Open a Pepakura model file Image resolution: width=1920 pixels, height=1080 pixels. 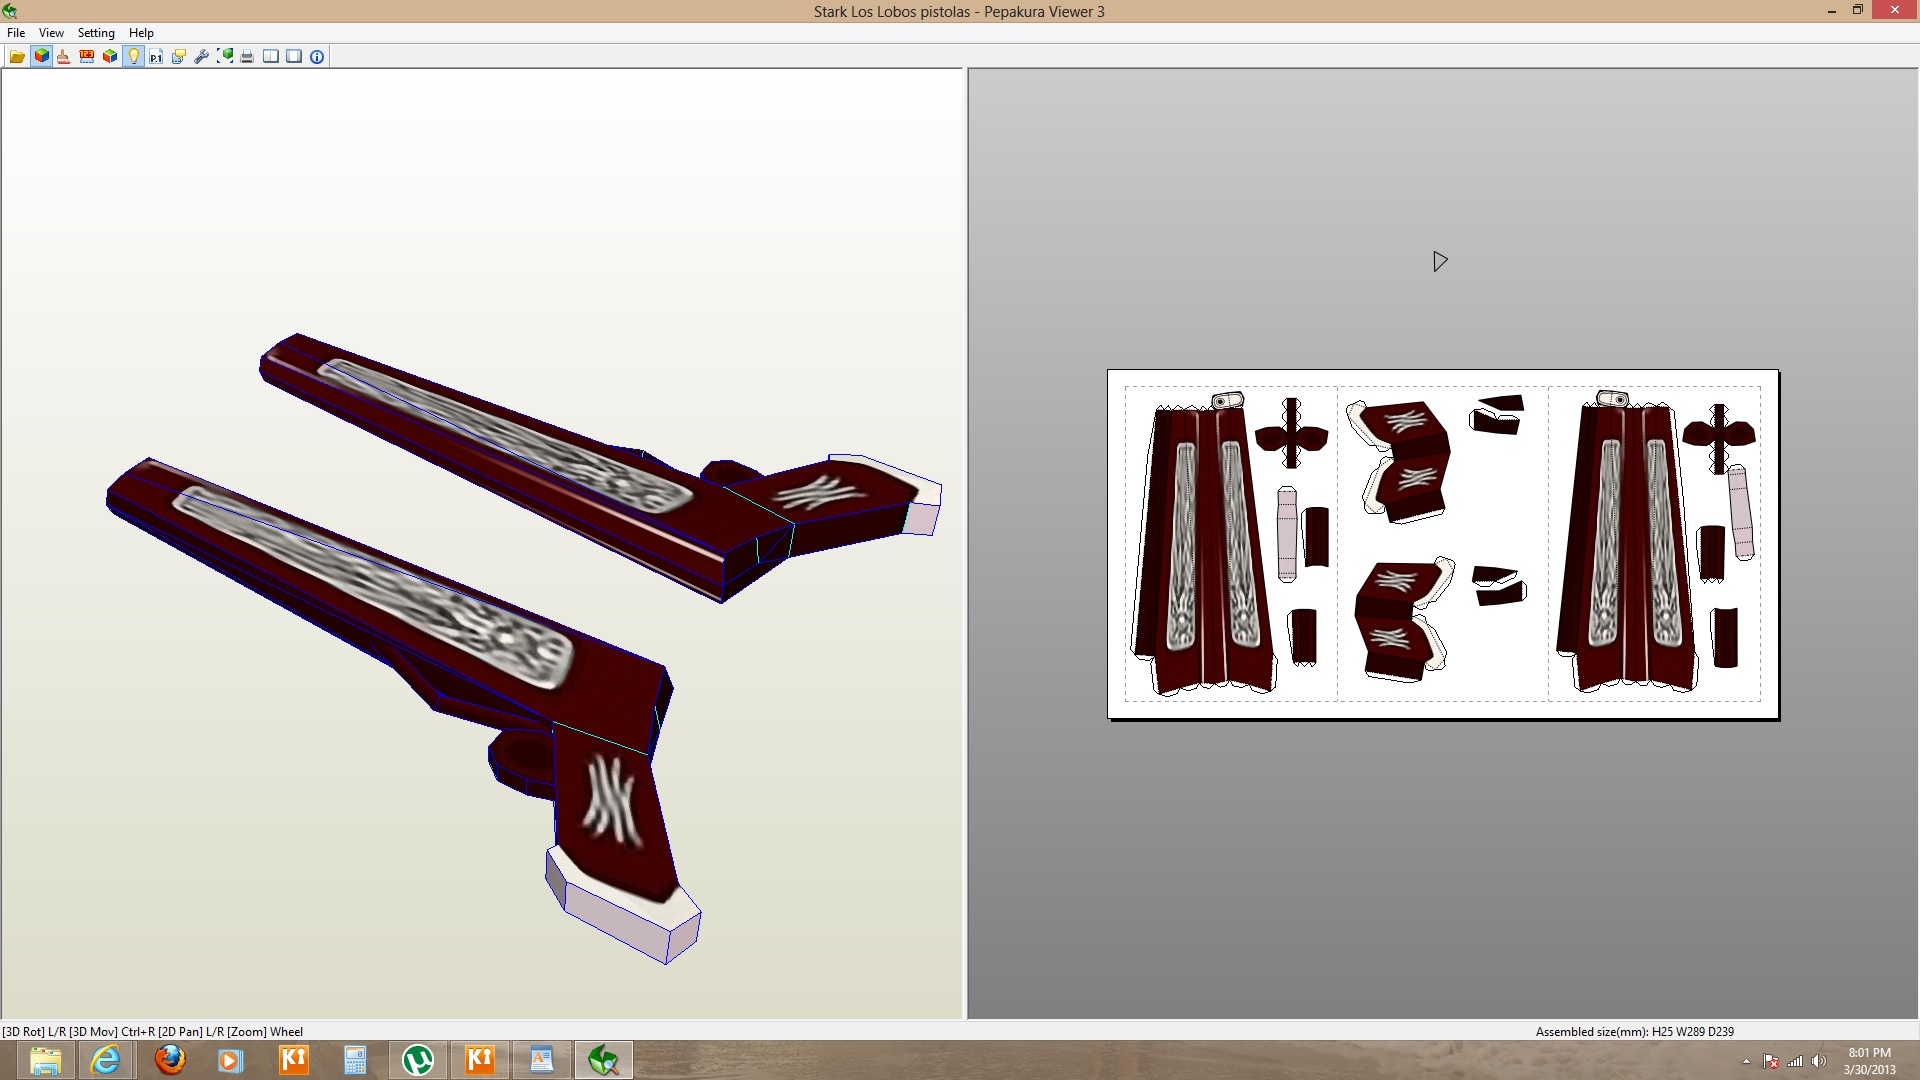click(x=16, y=57)
